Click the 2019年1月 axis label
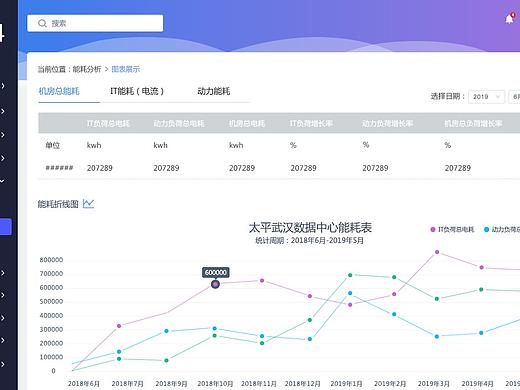The image size is (520, 390). click(x=346, y=384)
